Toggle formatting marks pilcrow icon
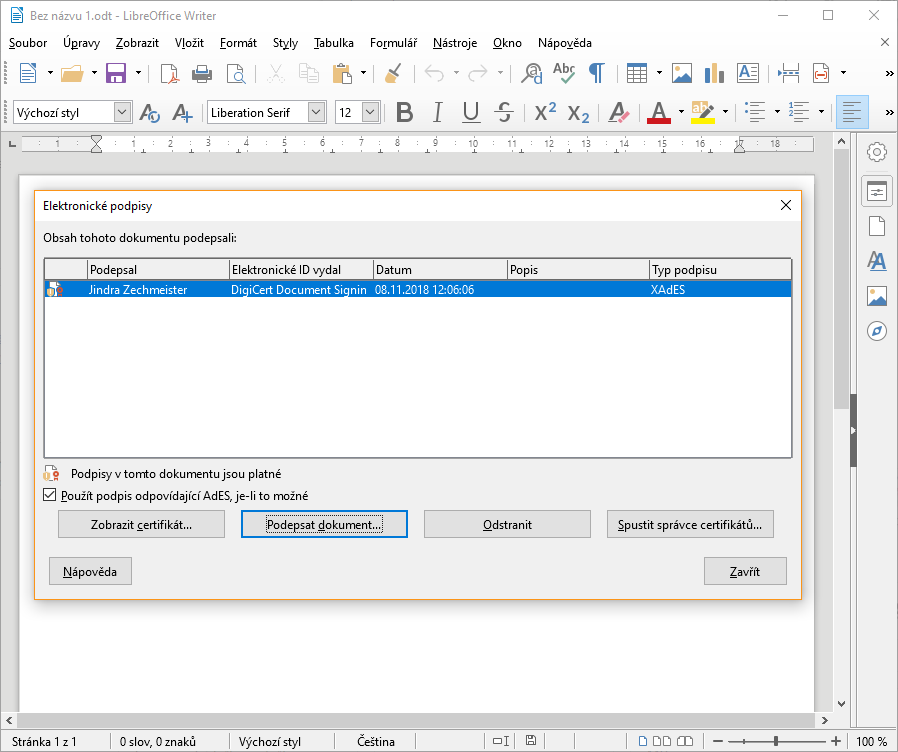Viewport: 898px width, 752px height. pos(597,73)
